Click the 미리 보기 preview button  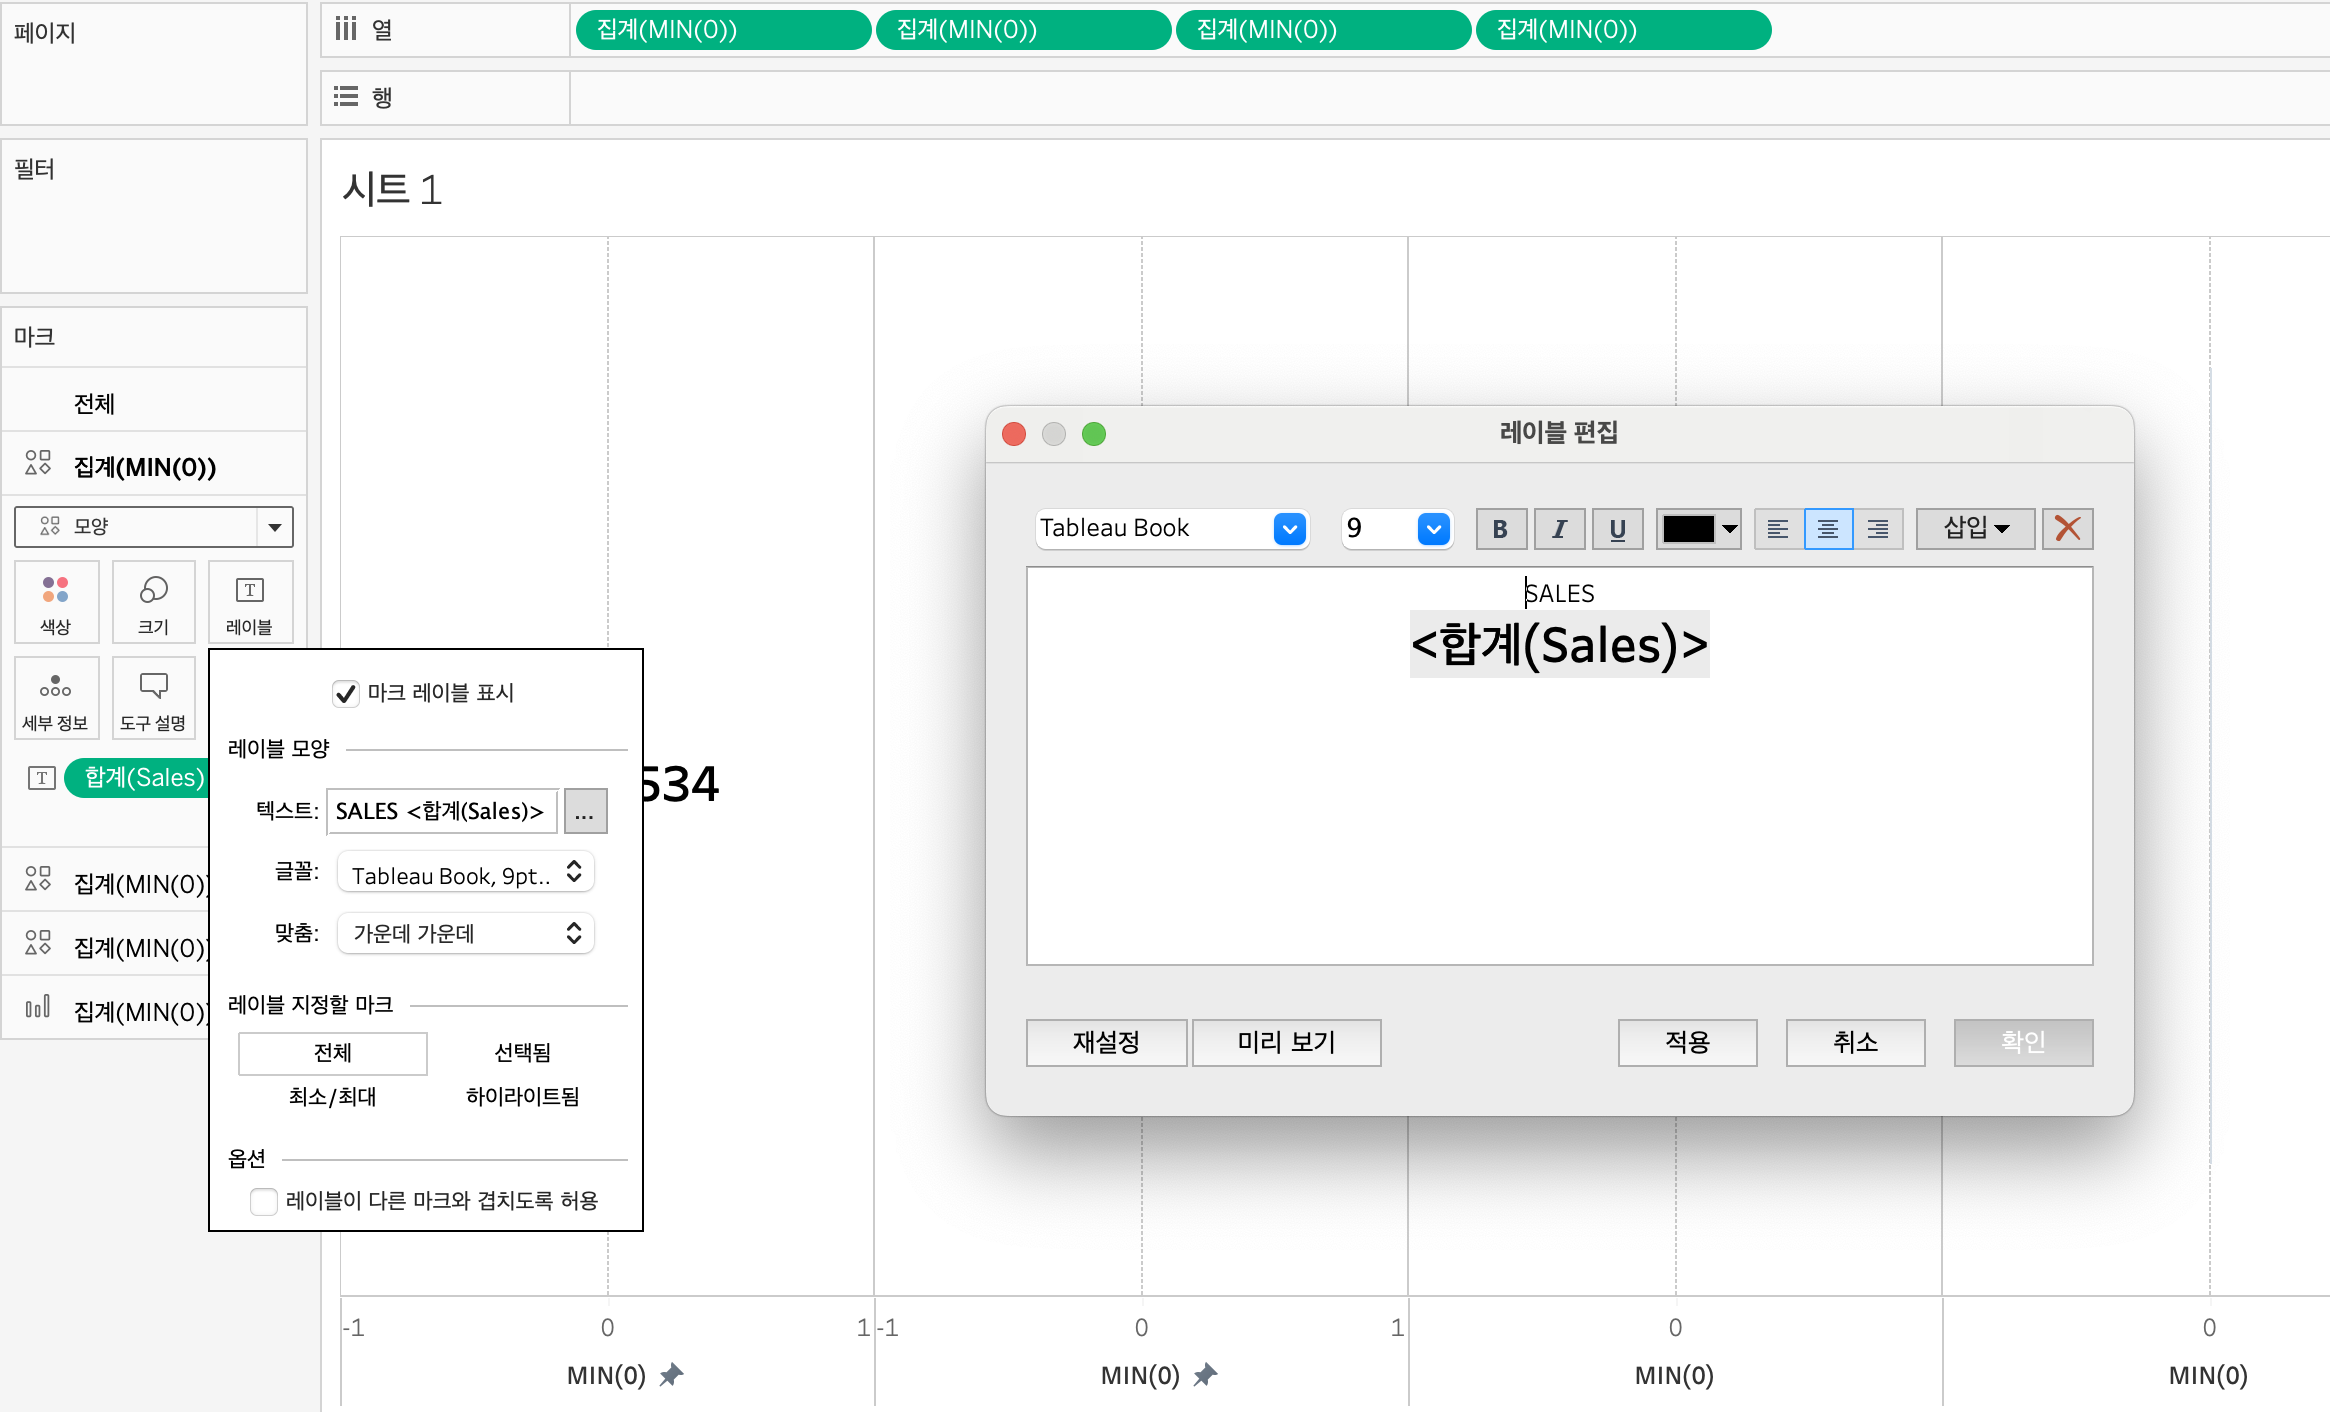coord(1286,1043)
